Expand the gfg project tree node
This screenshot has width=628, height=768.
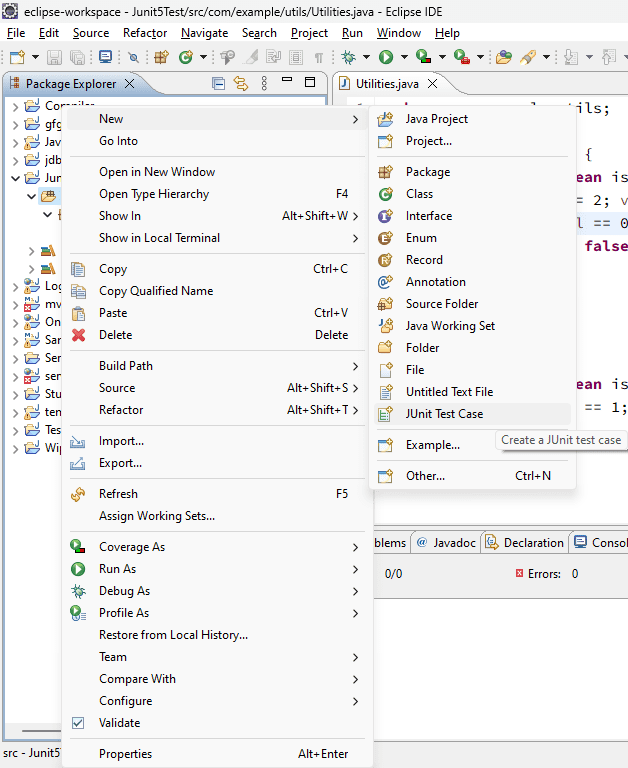tap(16, 124)
